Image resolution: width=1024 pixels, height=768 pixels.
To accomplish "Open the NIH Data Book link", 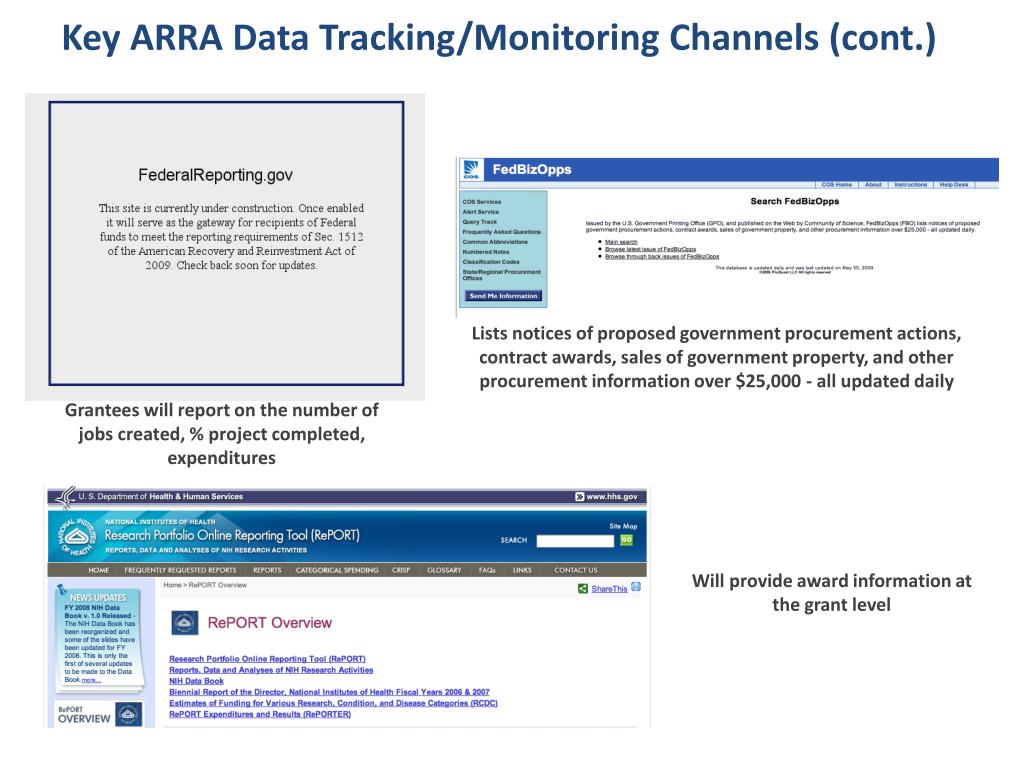I will [x=196, y=681].
